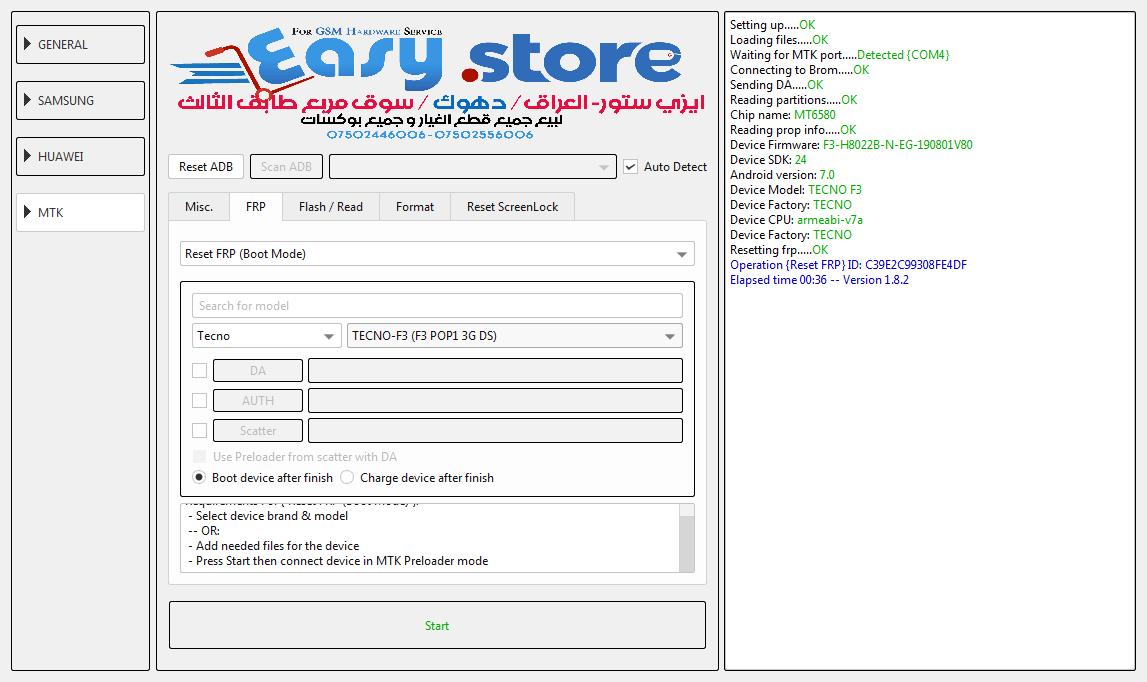Enable the Scatter file checkbox
1147x682 pixels.
(x=199, y=431)
